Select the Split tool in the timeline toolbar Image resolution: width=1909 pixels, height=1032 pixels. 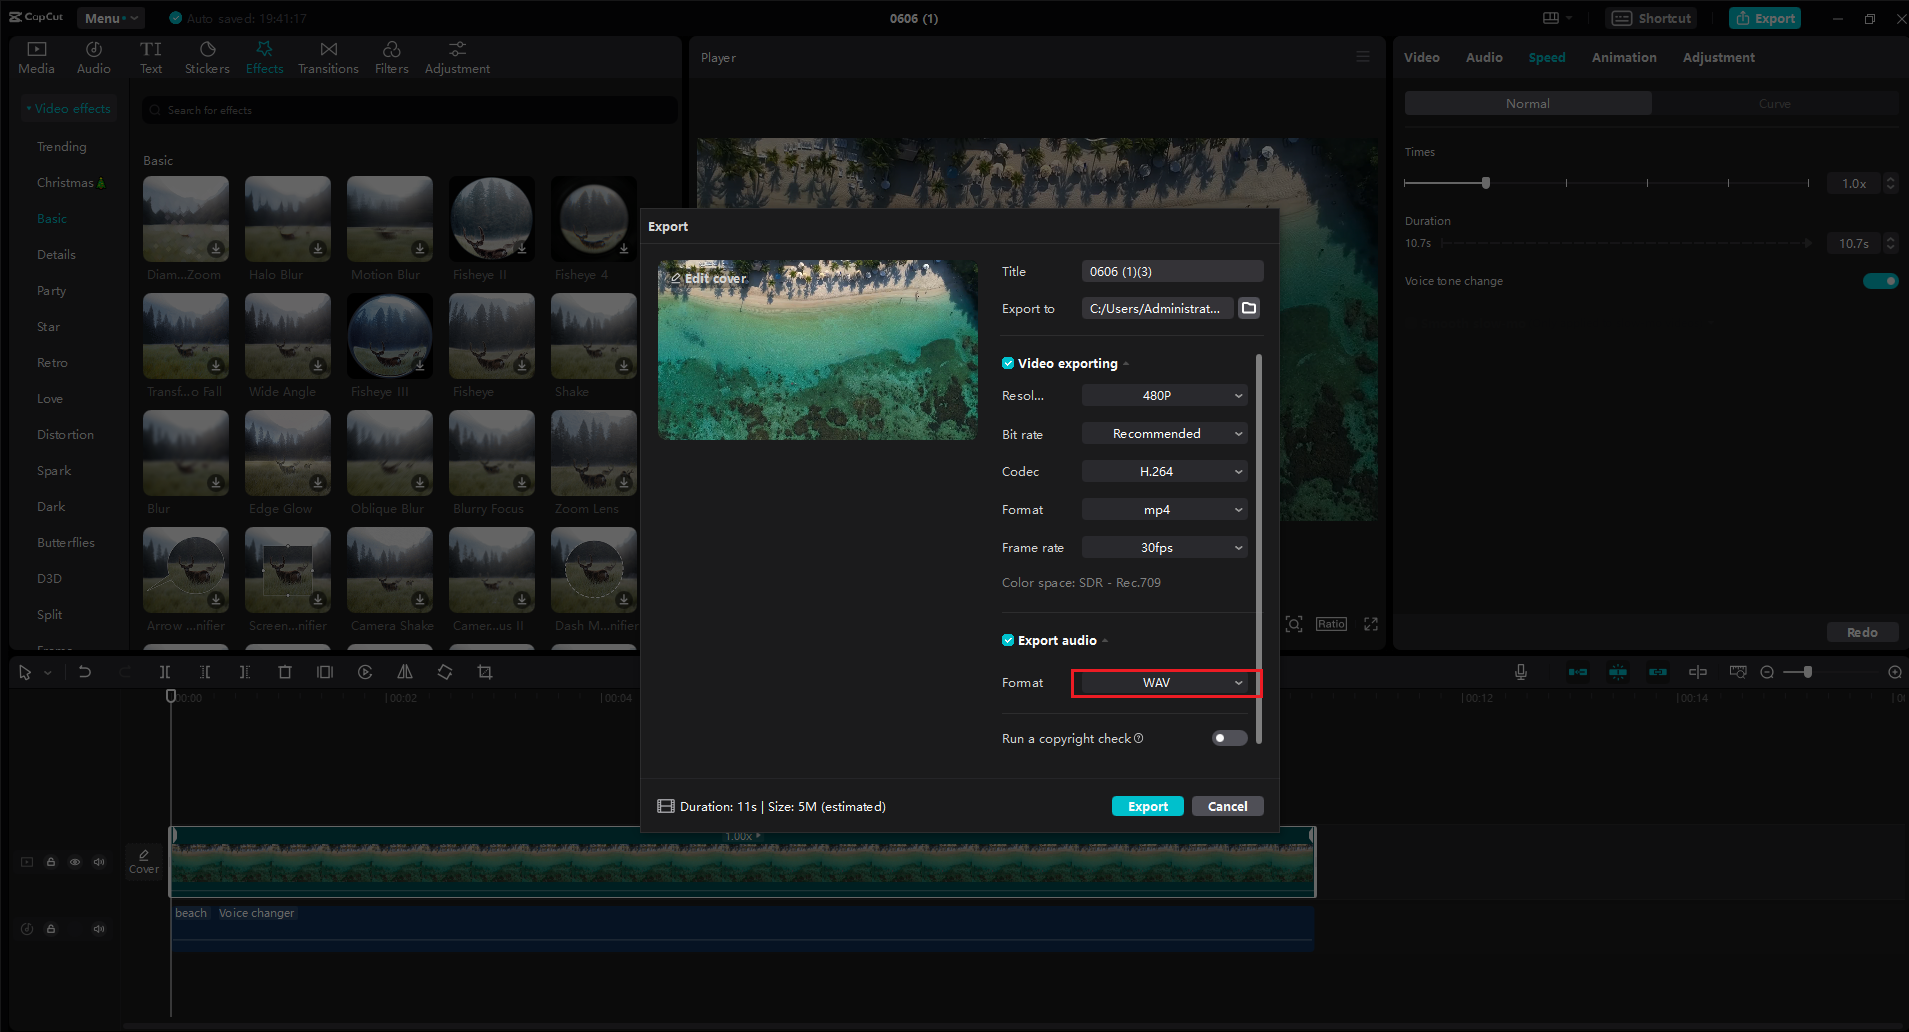click(164, 671)
